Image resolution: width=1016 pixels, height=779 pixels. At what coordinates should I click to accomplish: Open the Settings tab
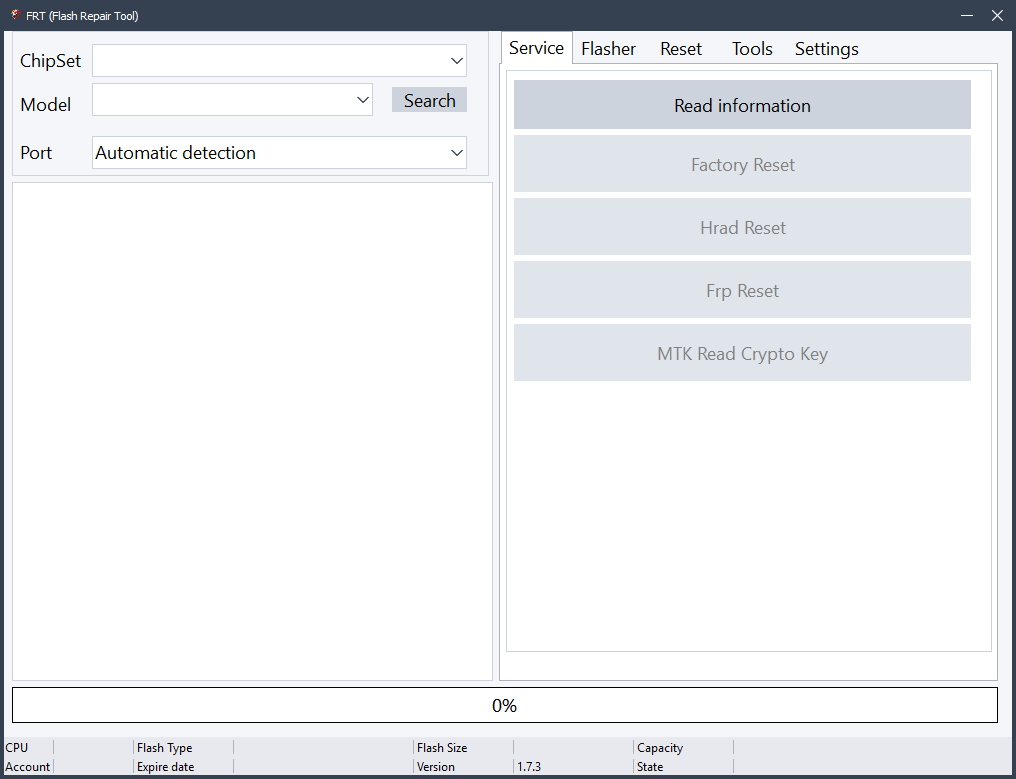coord(826,48)
